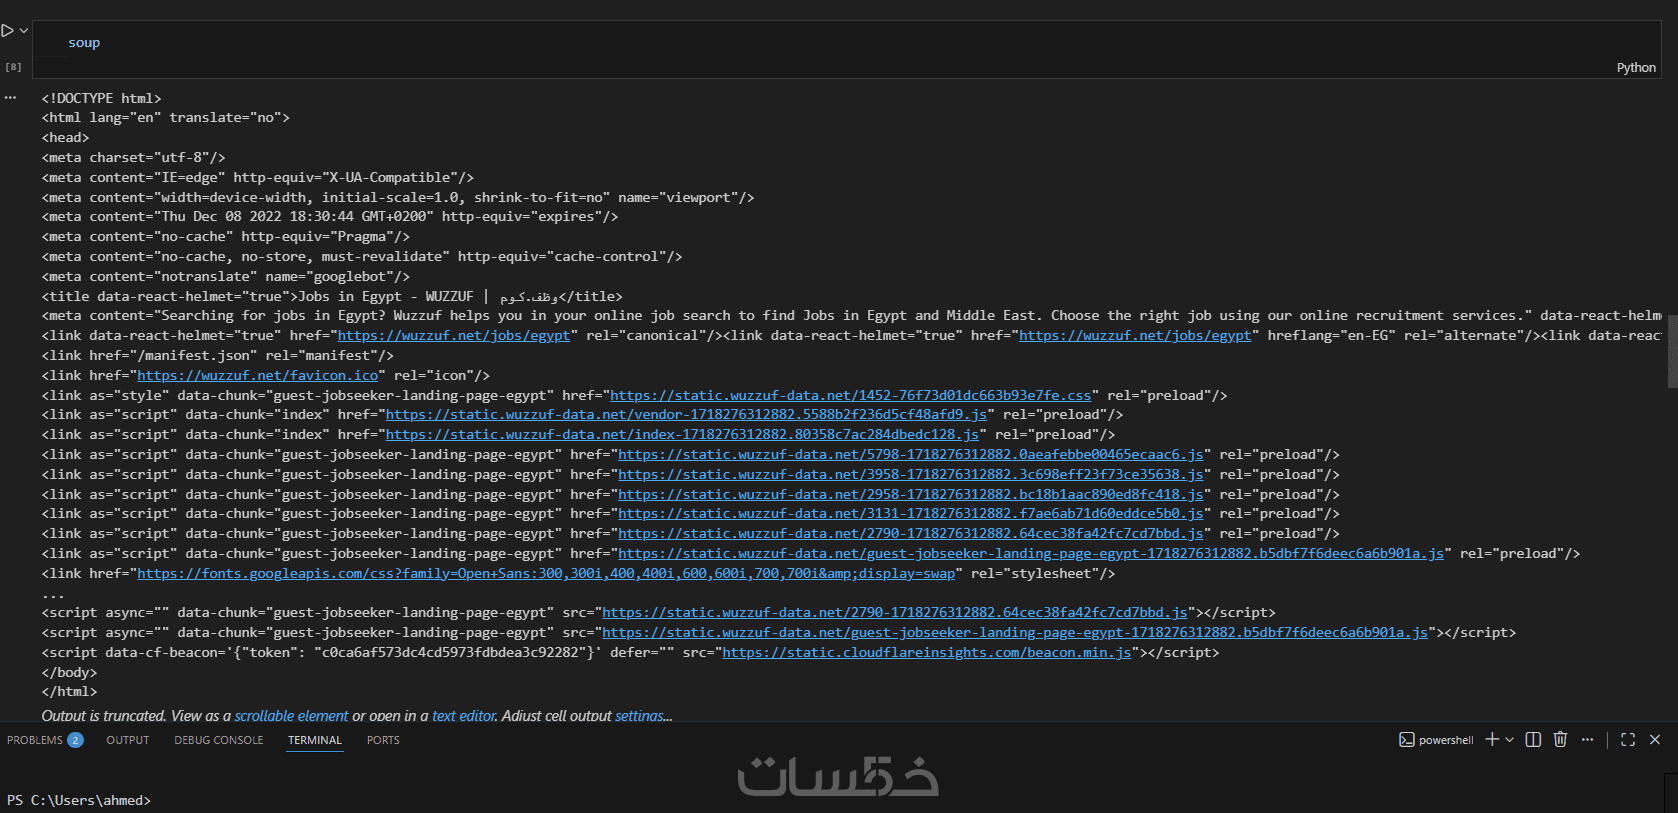Split the terminal panel

coord(1533,739)
